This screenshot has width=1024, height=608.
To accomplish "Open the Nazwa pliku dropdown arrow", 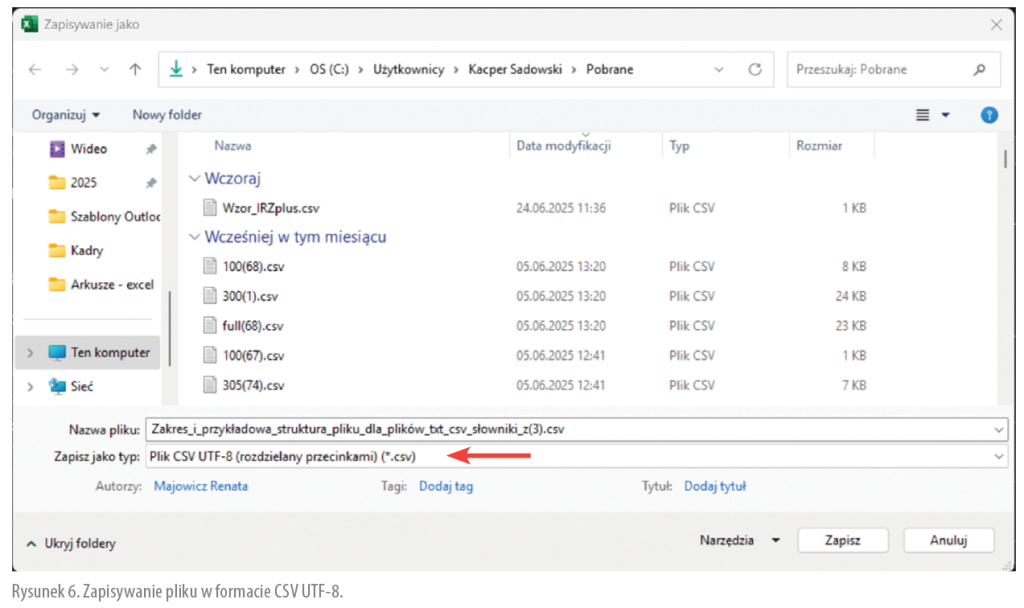I will coord(999,430).
